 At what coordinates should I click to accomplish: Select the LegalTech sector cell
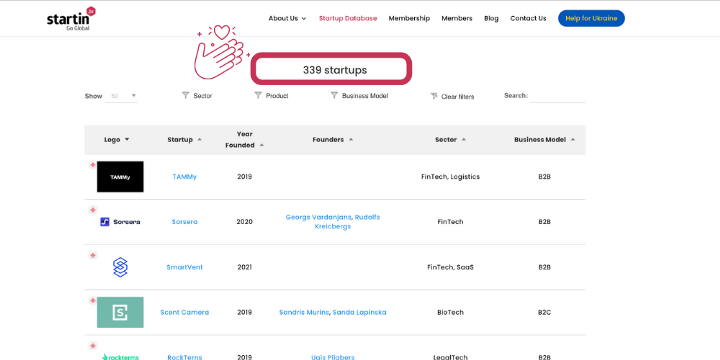450,357
